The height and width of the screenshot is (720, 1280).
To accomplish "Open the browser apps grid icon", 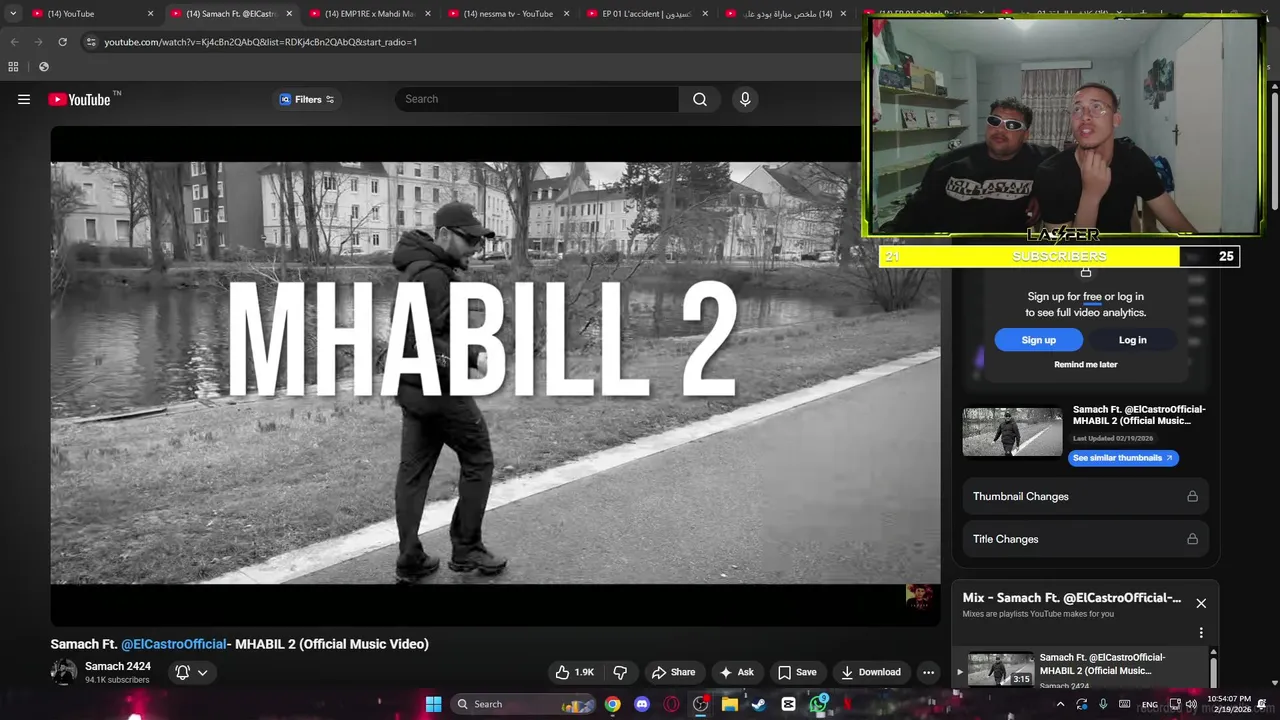I will pyautogui.click(x=13, y=67).
